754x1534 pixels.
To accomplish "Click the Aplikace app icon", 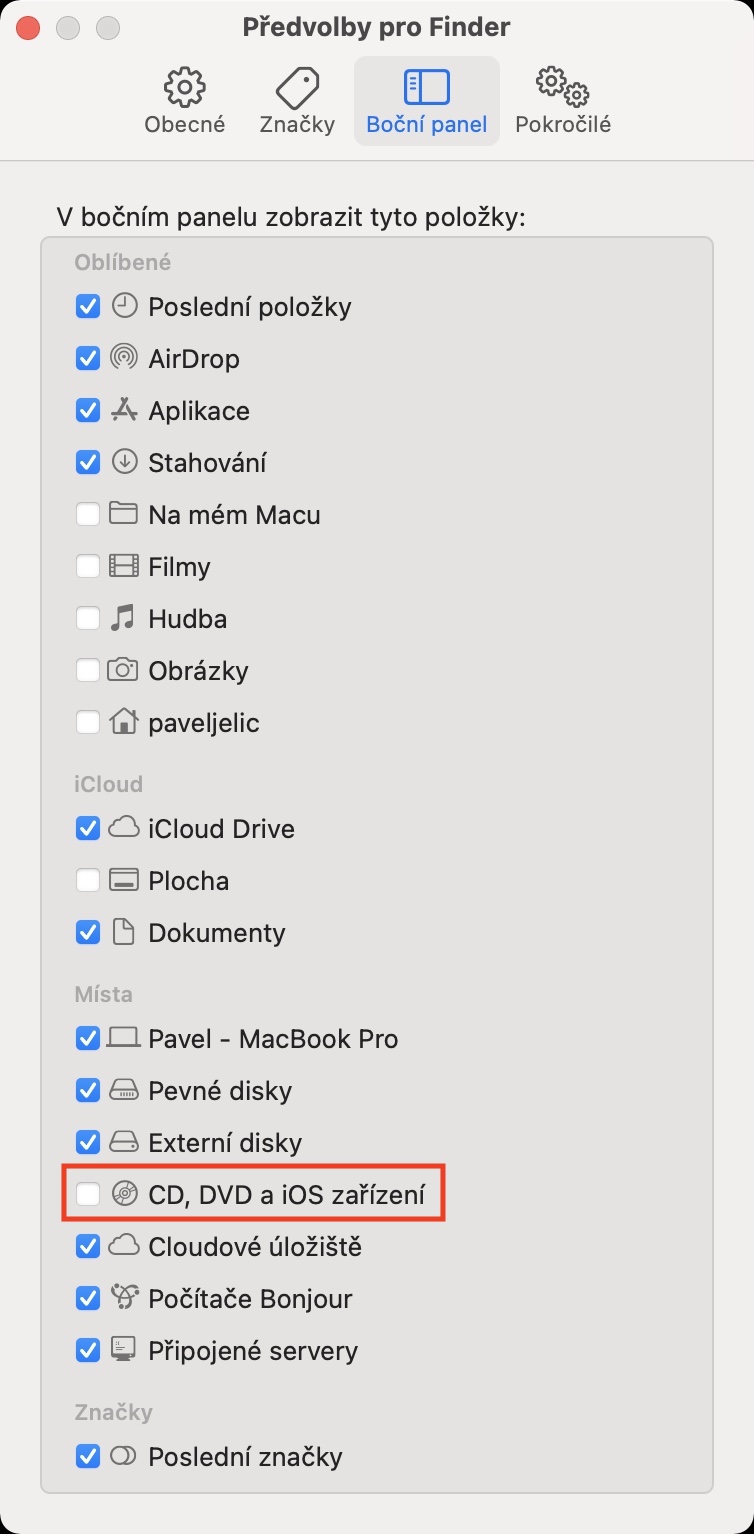I will pos(123,410).
